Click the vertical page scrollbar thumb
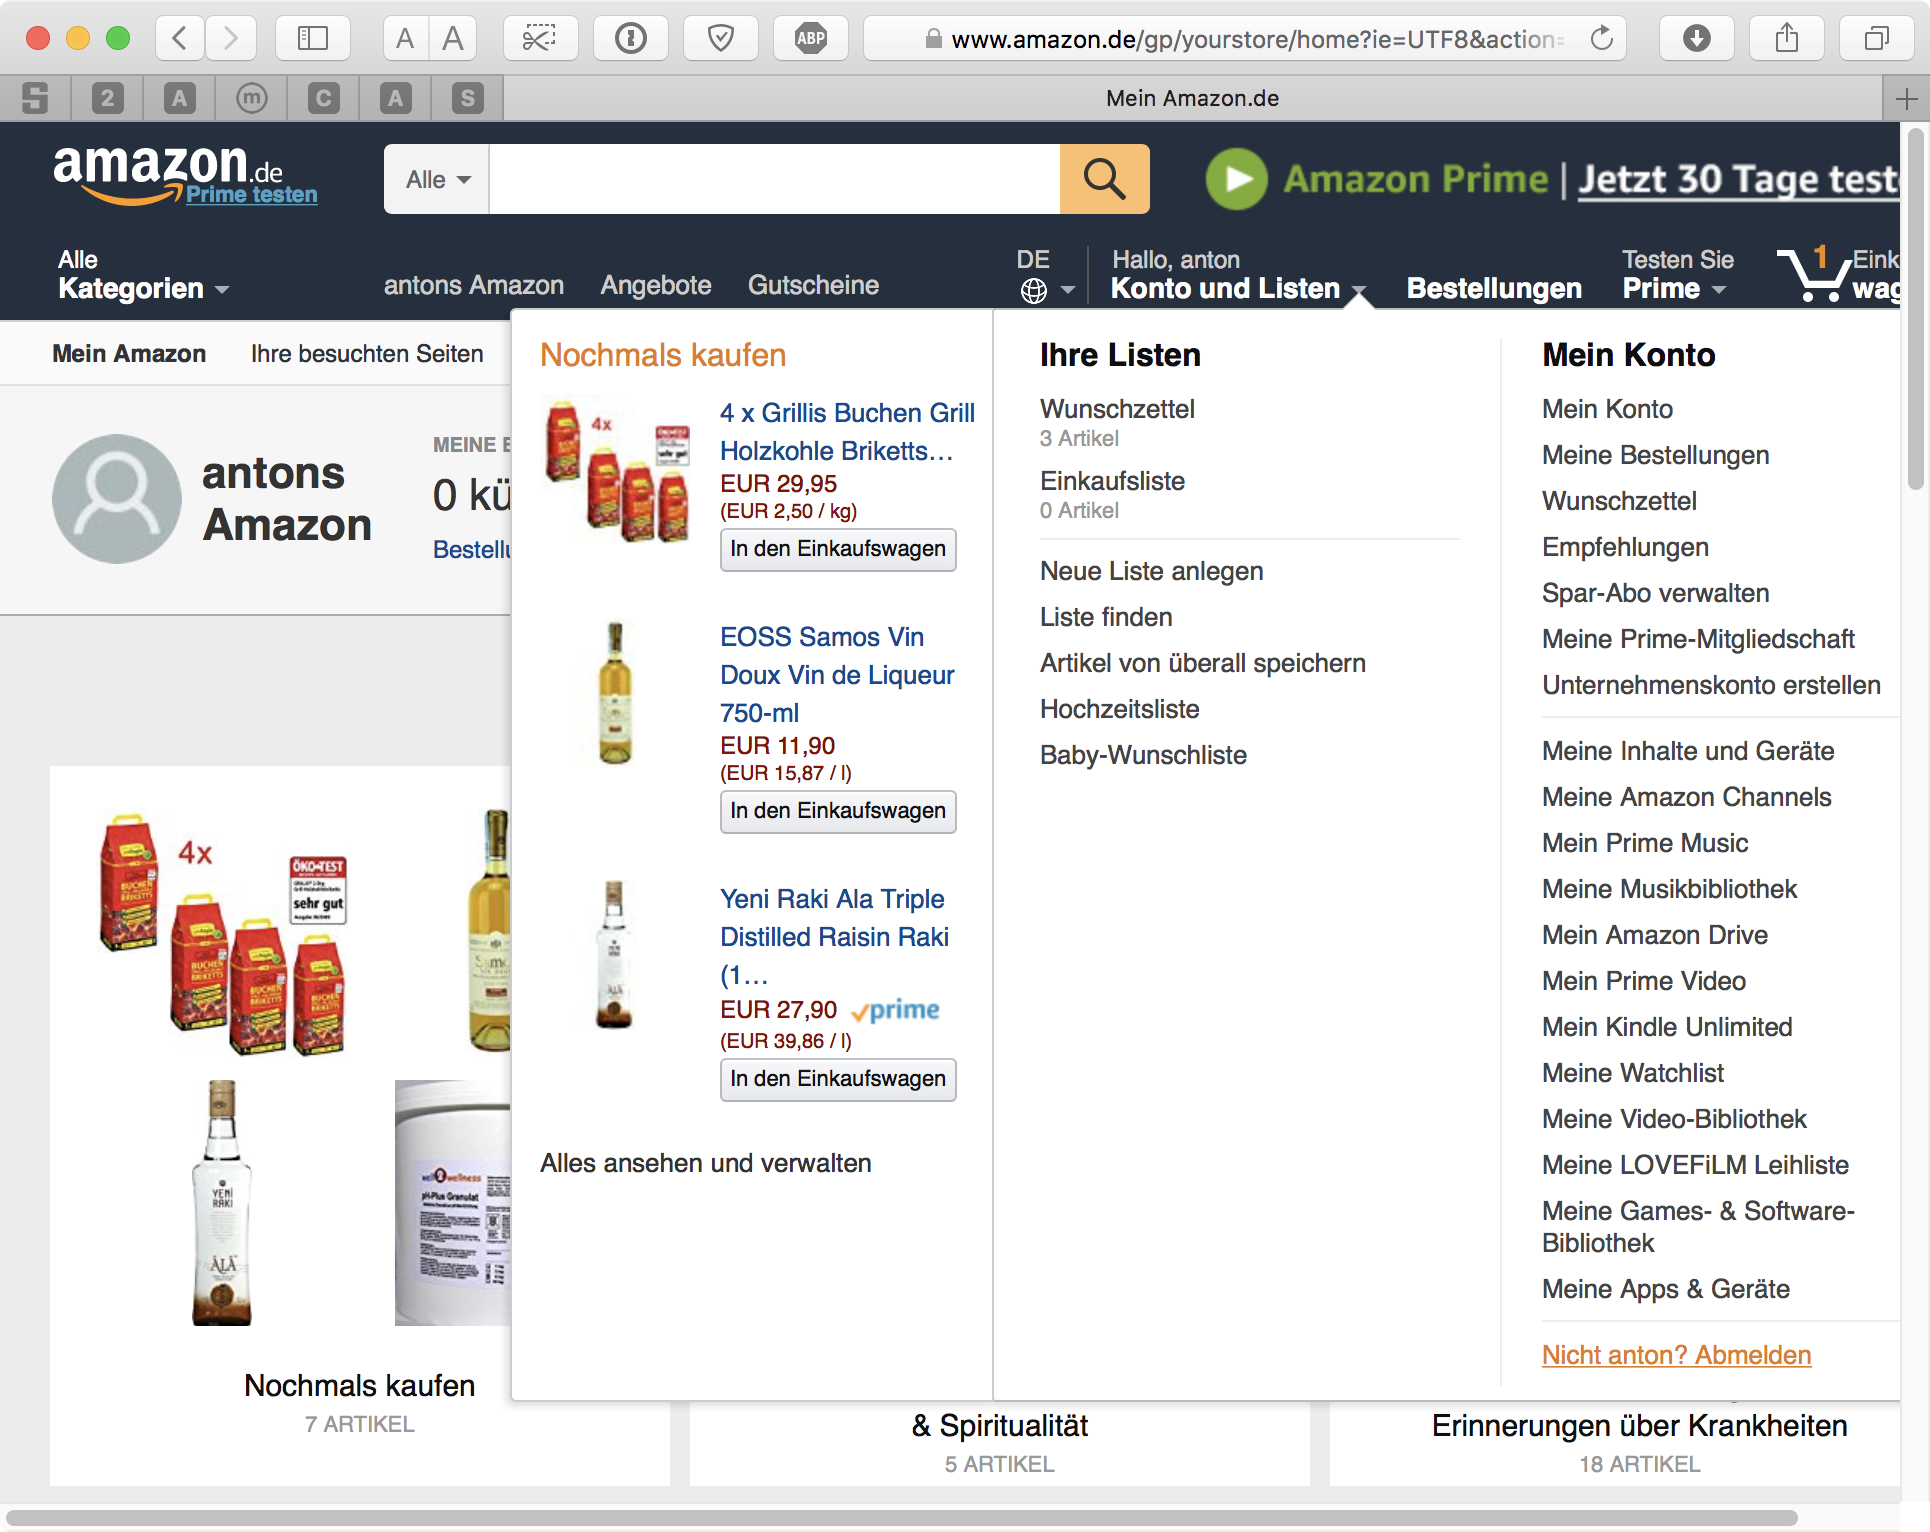 pos(1915,308)
